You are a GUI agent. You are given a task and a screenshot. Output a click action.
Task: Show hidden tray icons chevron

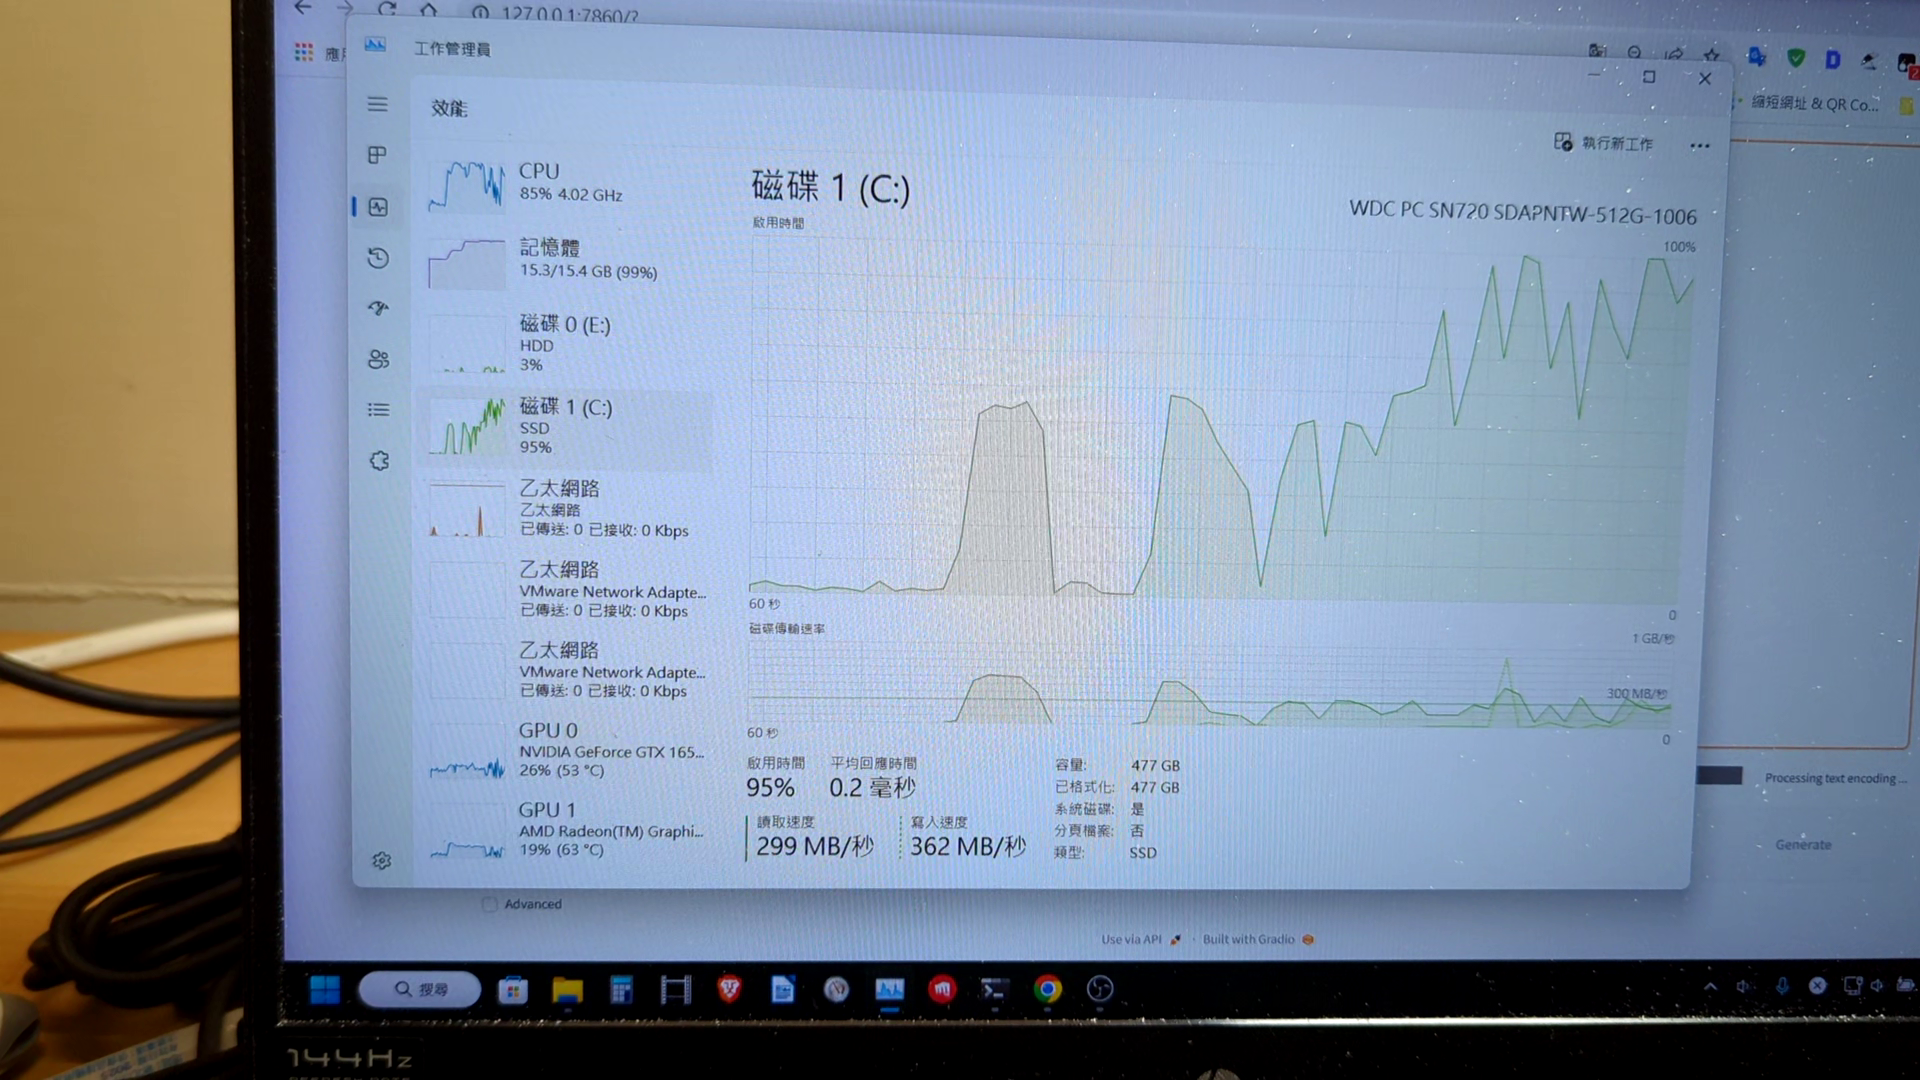click(1710, 986)
